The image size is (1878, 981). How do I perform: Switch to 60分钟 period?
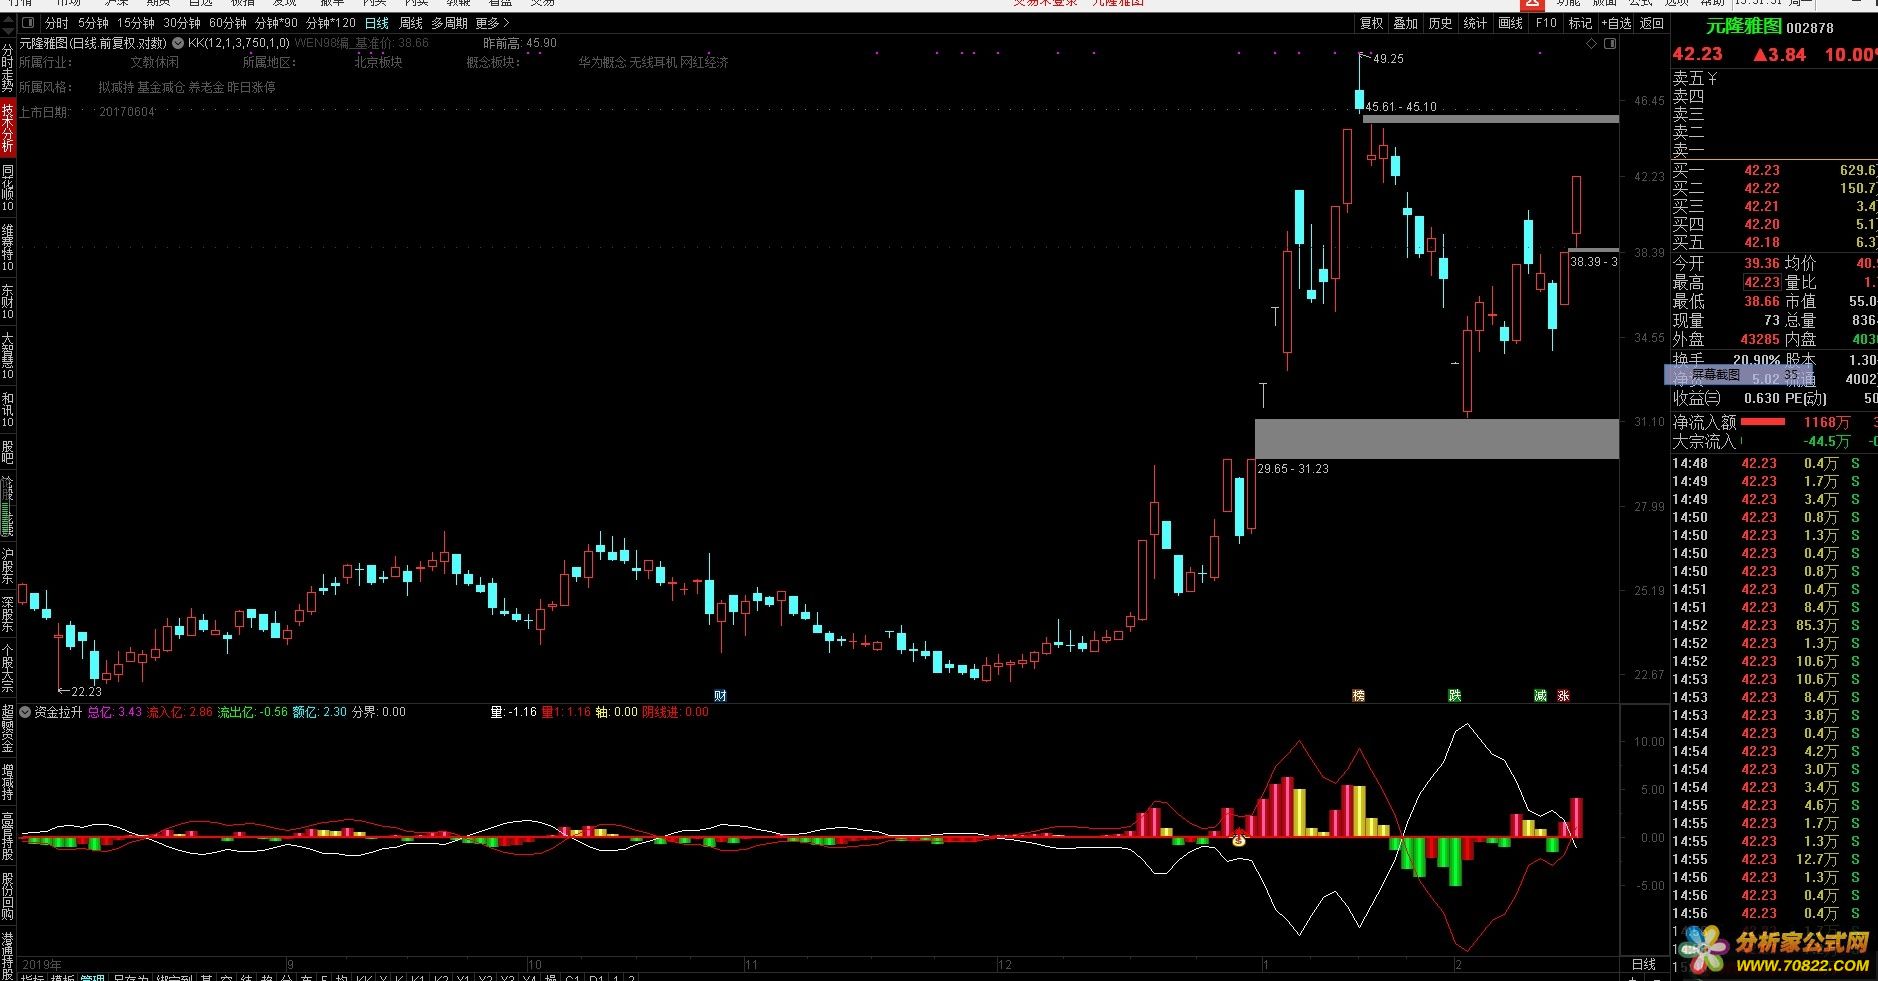(228, 22)
